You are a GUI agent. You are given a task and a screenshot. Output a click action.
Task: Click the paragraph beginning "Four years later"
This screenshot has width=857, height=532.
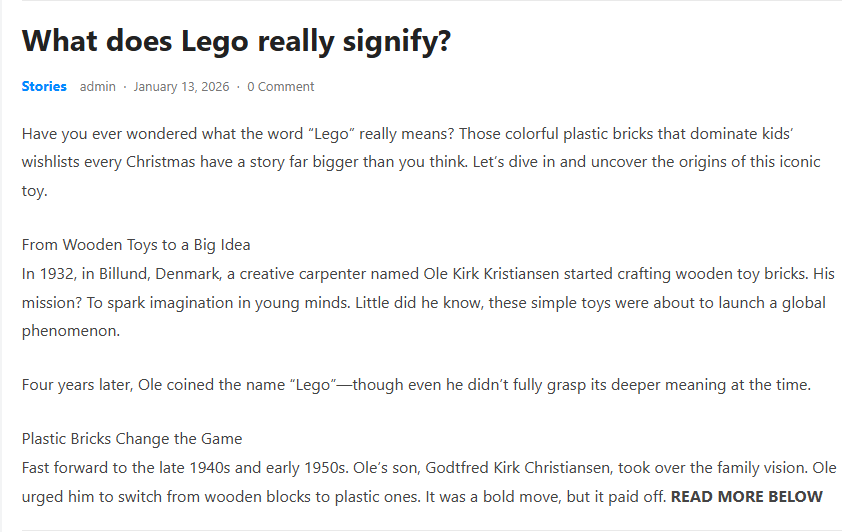pos(415,385)
